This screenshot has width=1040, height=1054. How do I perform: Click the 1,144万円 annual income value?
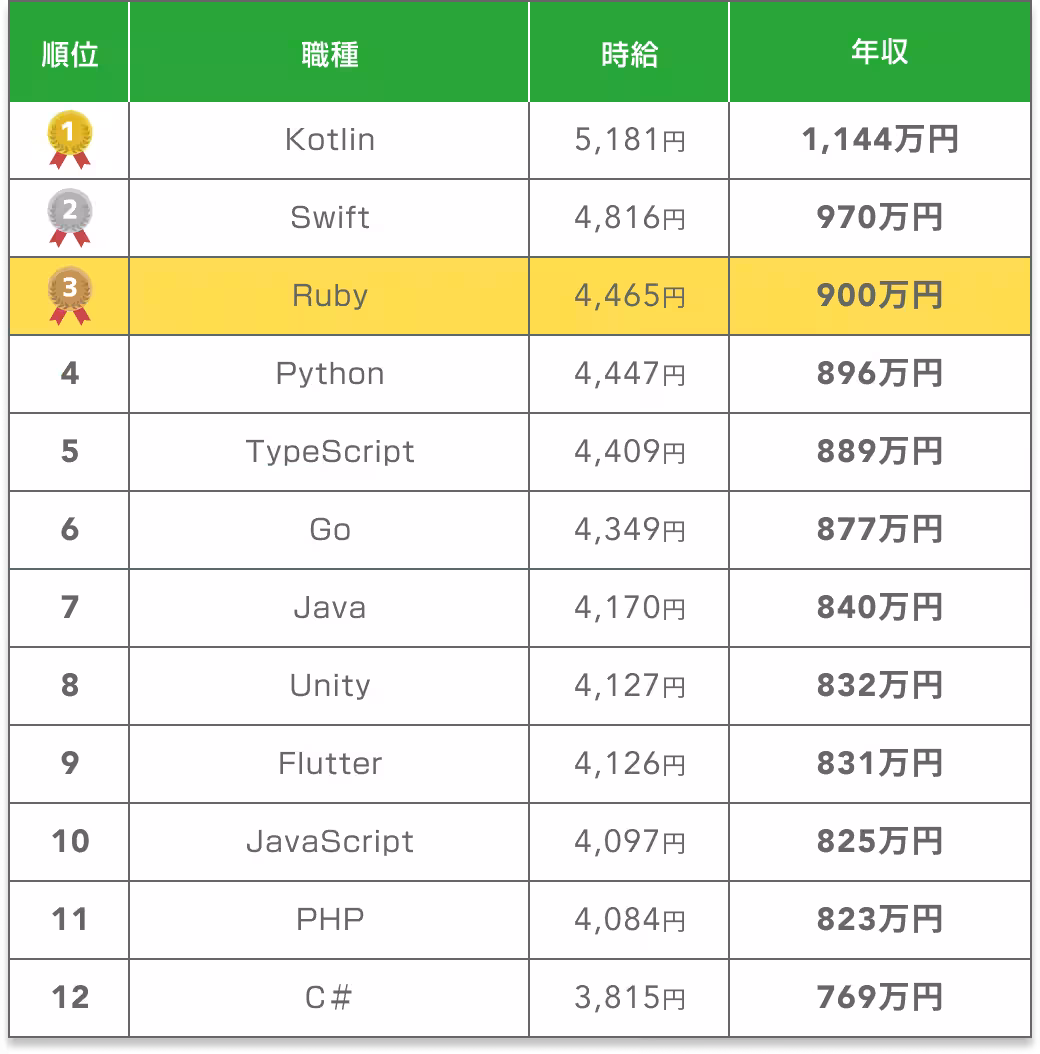click(879, 140)
